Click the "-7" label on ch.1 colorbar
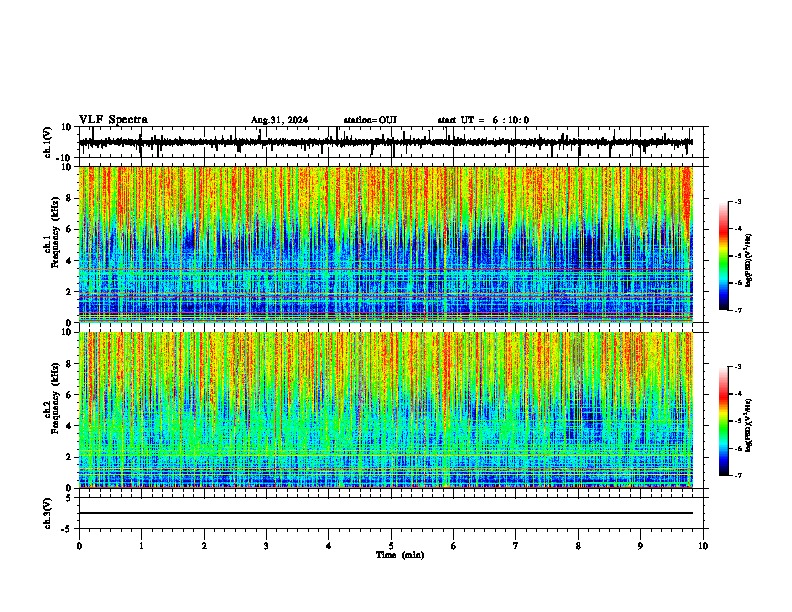The height and width of the screenshot is (612, 792). click(x=738, y=310)
